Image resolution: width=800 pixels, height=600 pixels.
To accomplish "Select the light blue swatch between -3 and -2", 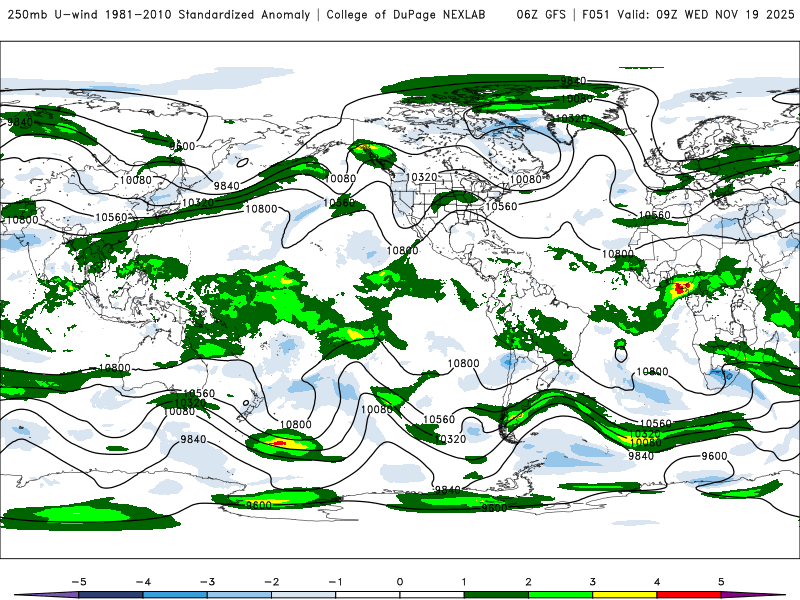I will (239, 595).
